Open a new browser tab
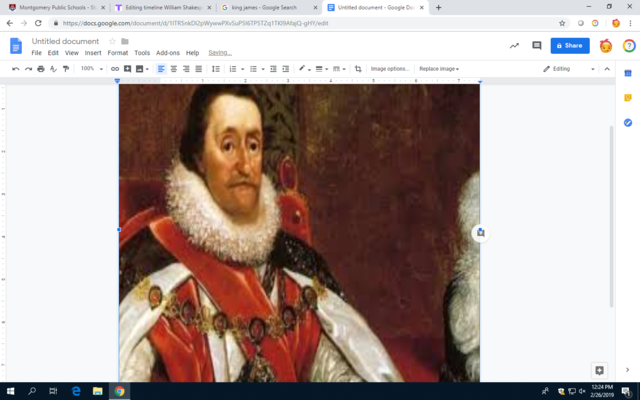 [x=438, y=7]
